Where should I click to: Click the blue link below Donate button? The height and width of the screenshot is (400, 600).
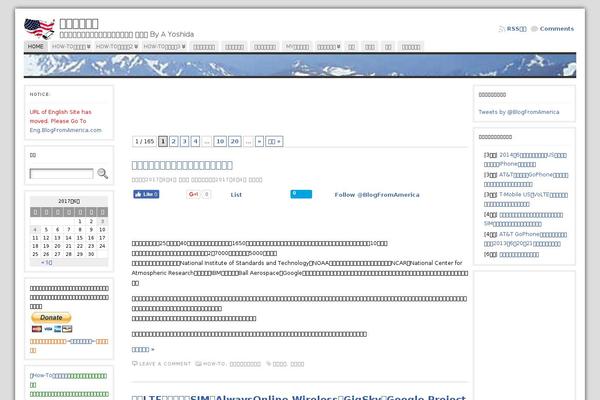click(x=81, y=341)
